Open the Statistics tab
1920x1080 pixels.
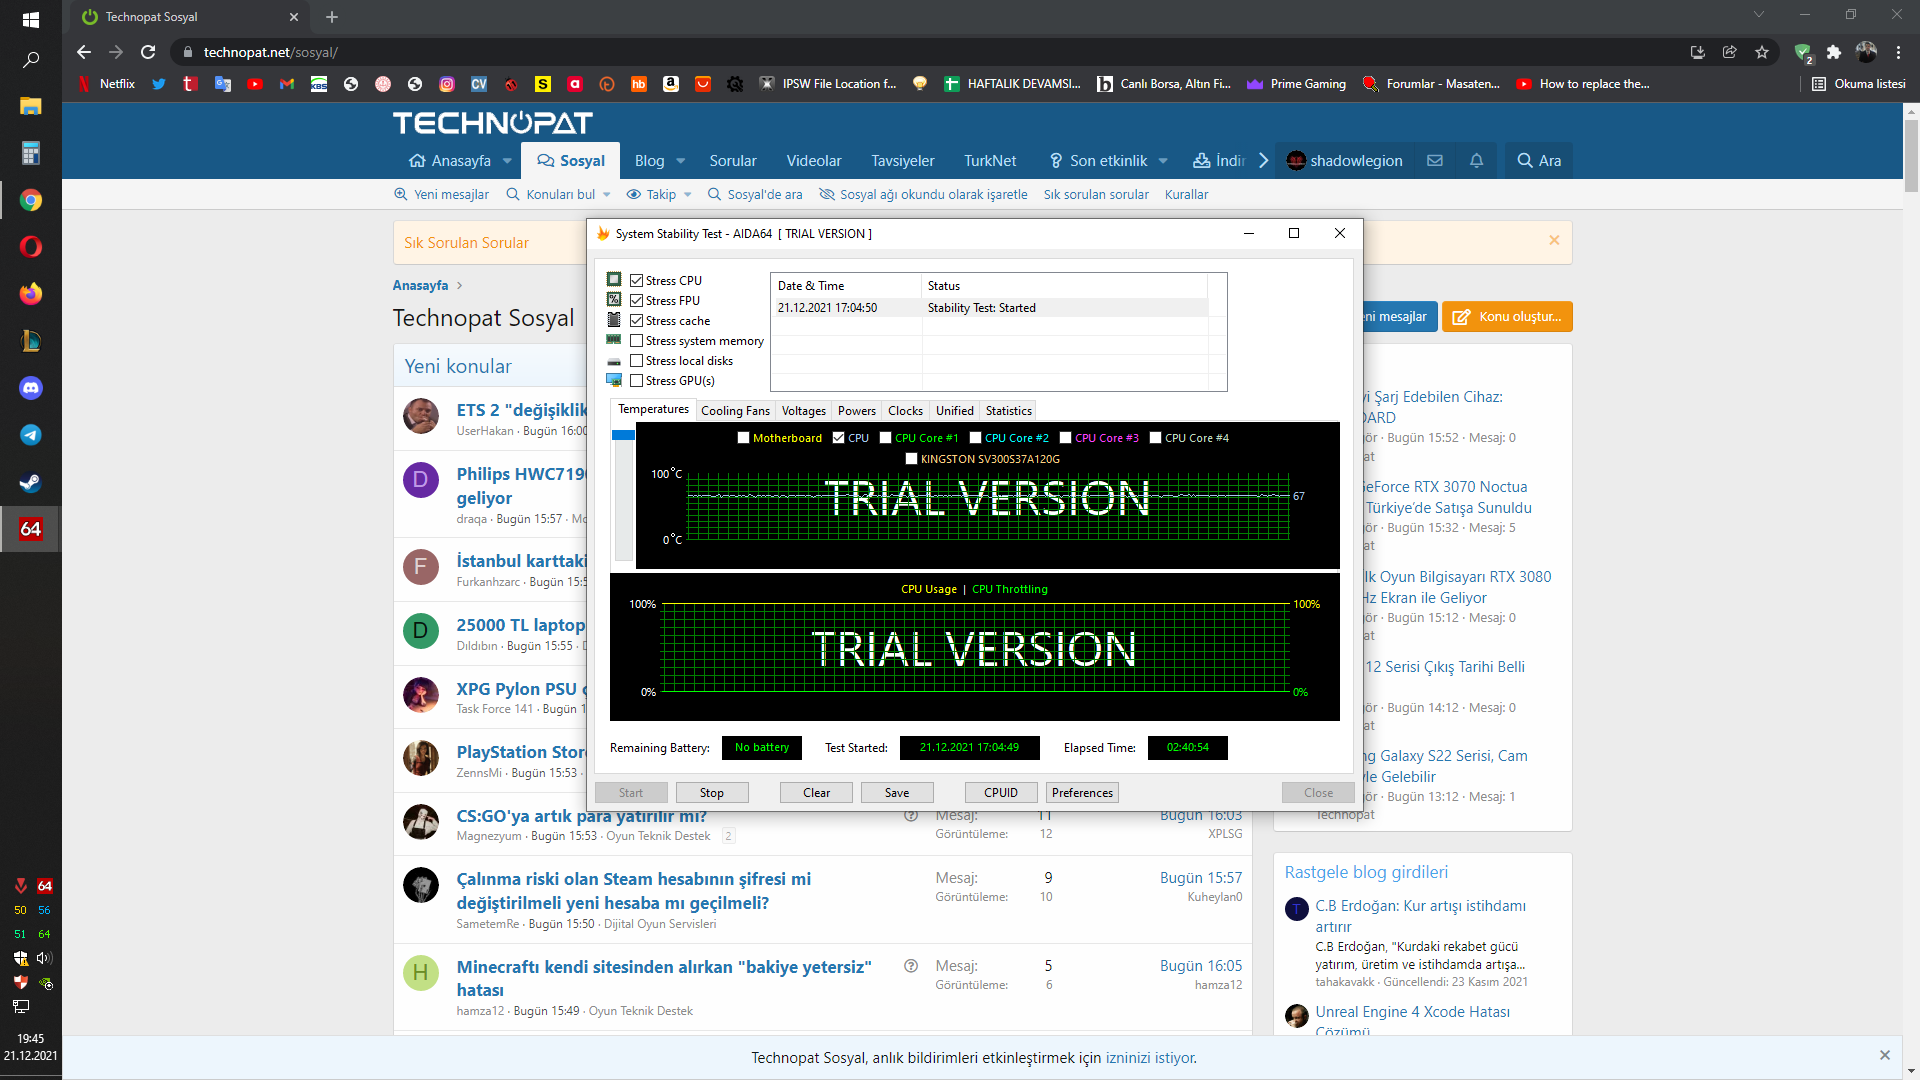coord(1008,411)
